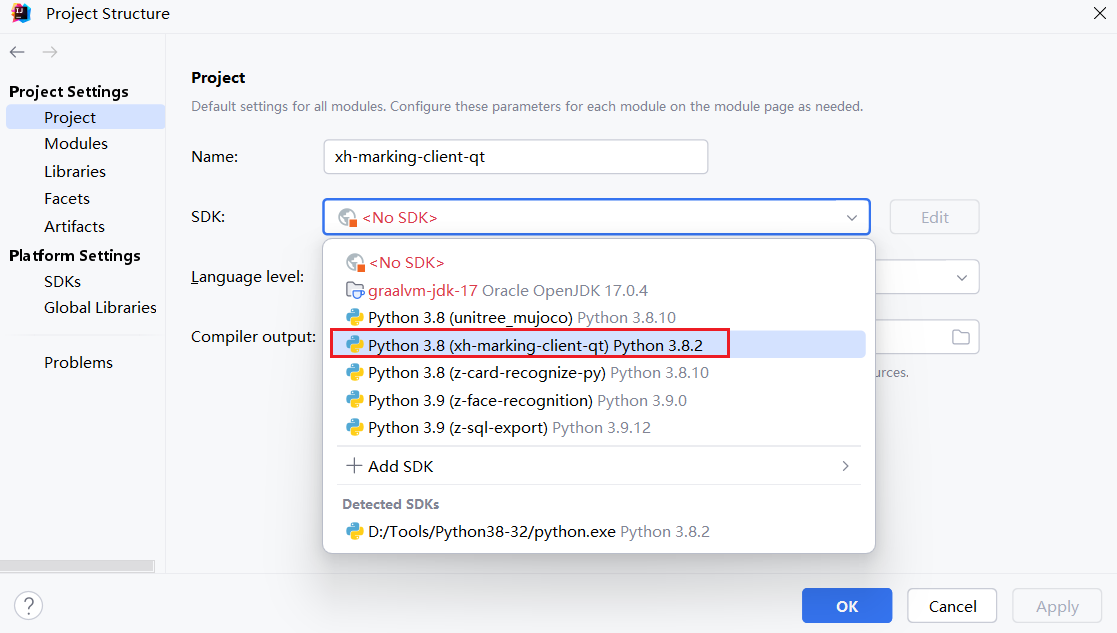Expand the Add SDK submenu arrow

tap(846, 466)
